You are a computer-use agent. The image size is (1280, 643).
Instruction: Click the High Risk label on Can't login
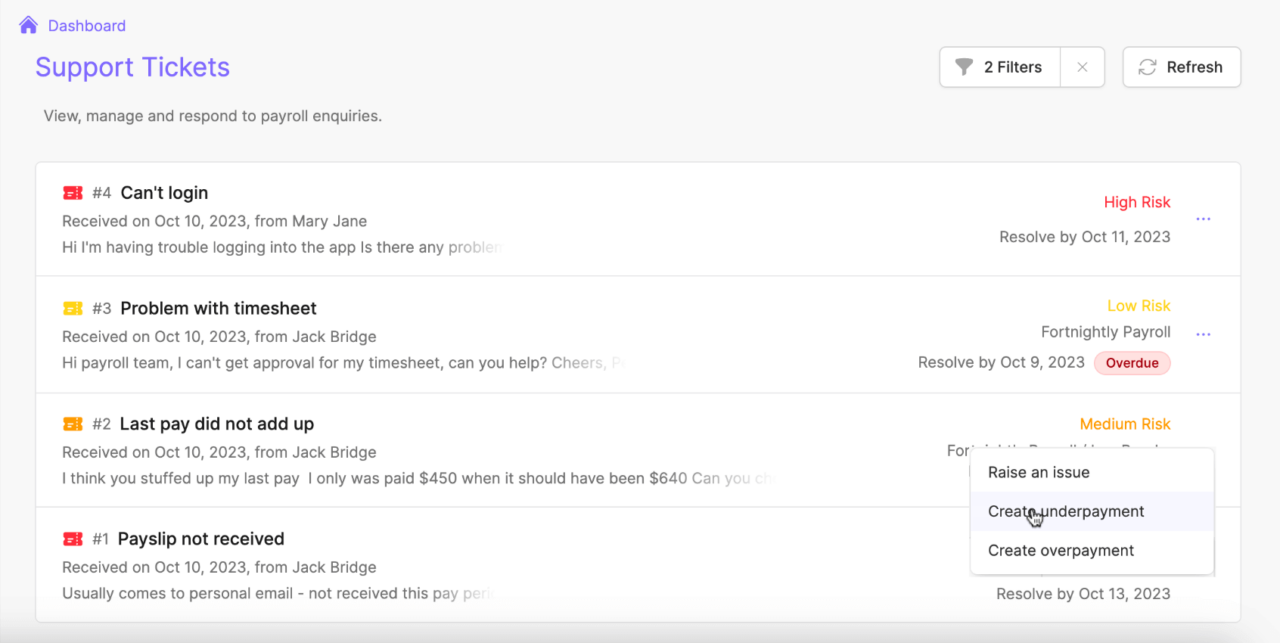pyautogui.click(x=1137, y=201)
